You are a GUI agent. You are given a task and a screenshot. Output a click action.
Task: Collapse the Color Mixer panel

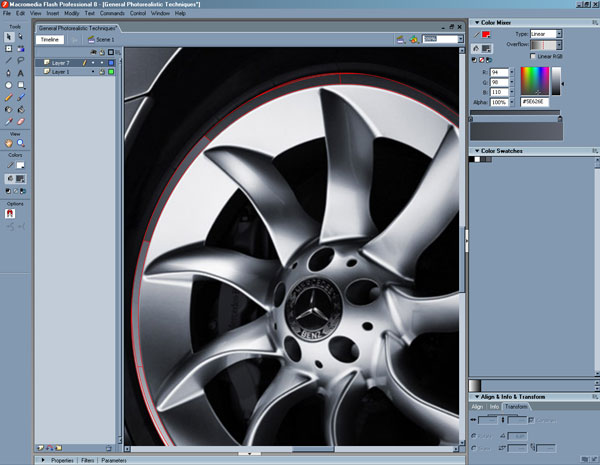[x=477, y=23]
